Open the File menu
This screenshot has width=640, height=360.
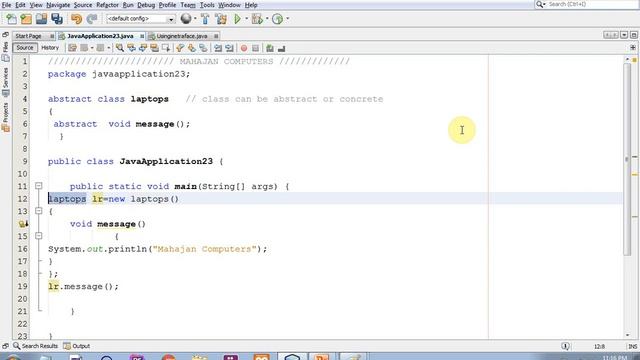coord(7,5)
